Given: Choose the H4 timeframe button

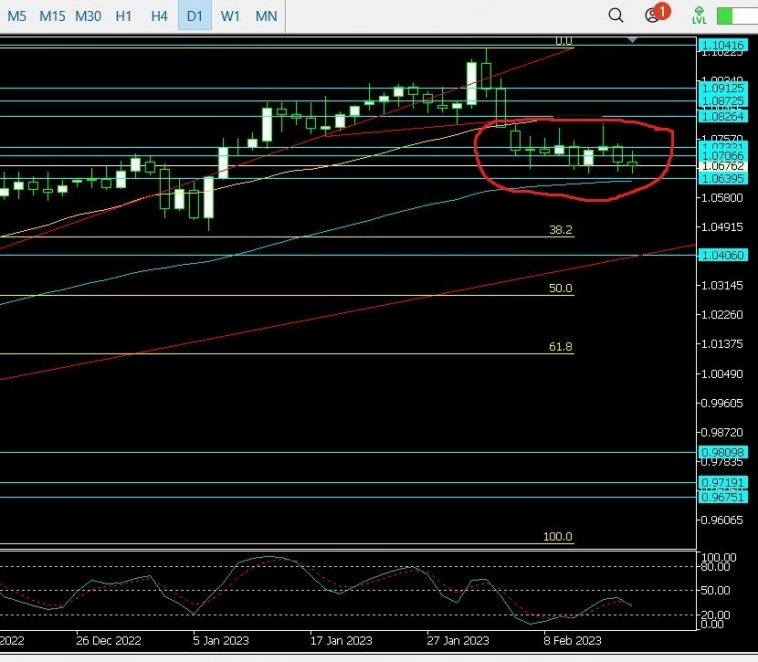Looking at the screenshot, I should coord(159,16).
